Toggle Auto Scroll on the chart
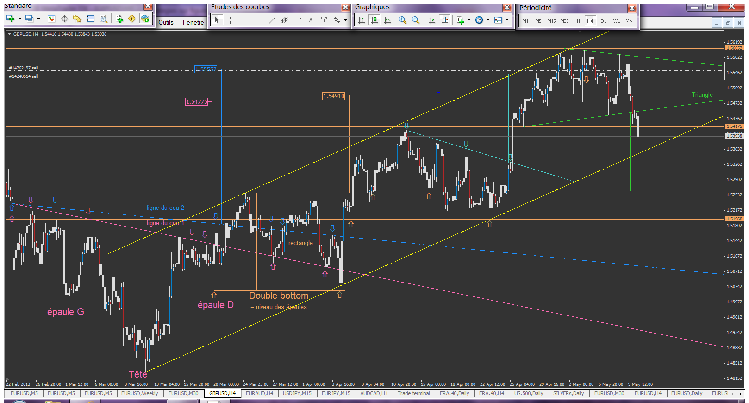 click(x=432, y=20)
